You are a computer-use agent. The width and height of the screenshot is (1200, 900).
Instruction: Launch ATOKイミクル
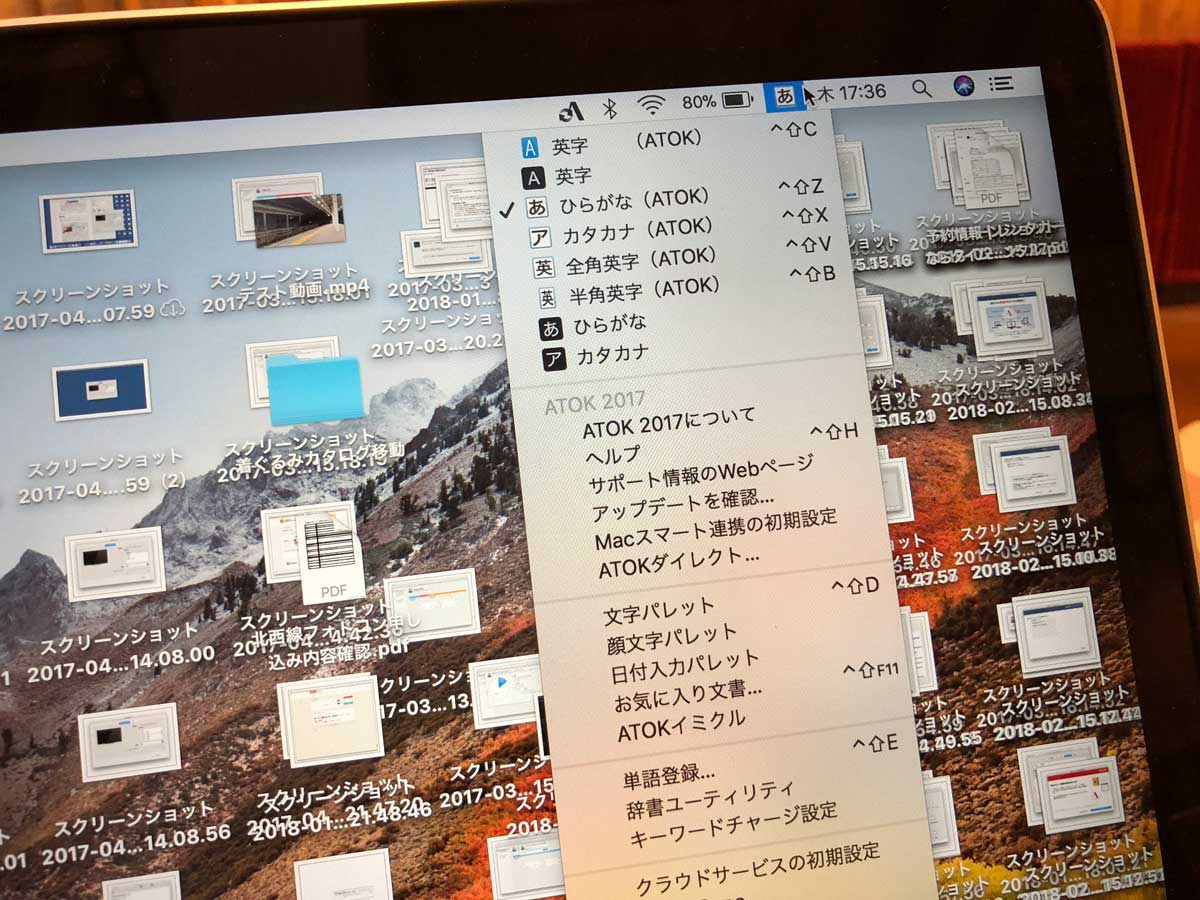tap(681, 724)
